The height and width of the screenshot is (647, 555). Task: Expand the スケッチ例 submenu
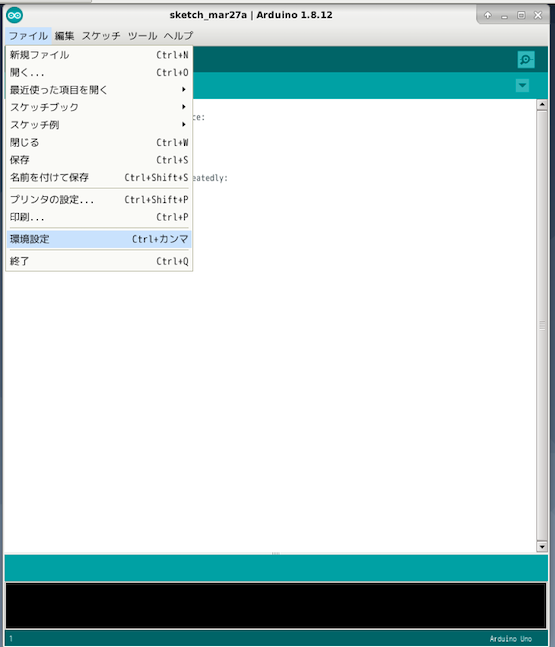pos(99,125)
